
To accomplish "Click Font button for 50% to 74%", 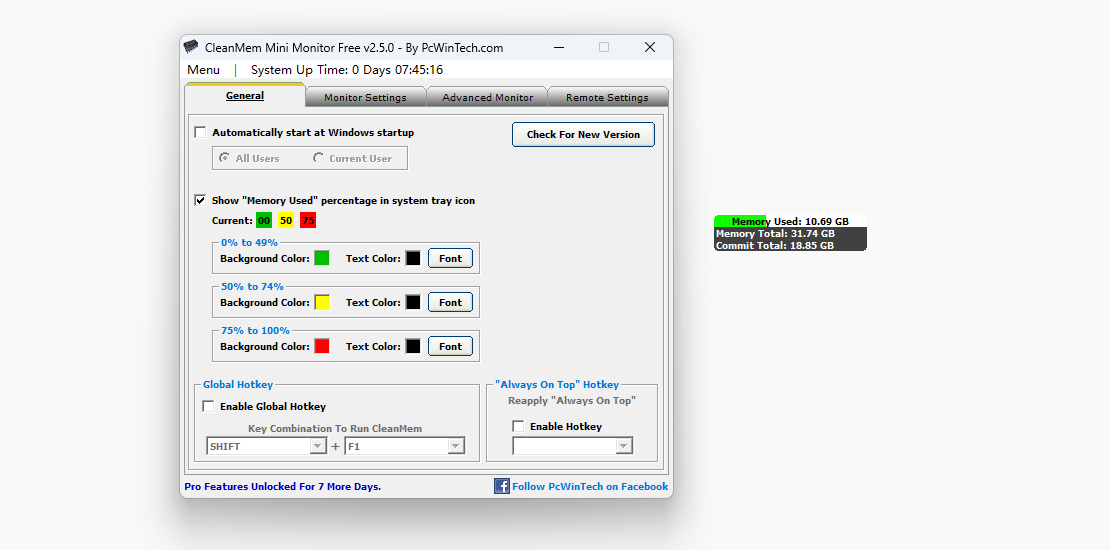I will pyautogui.click(x=450, y=302).
